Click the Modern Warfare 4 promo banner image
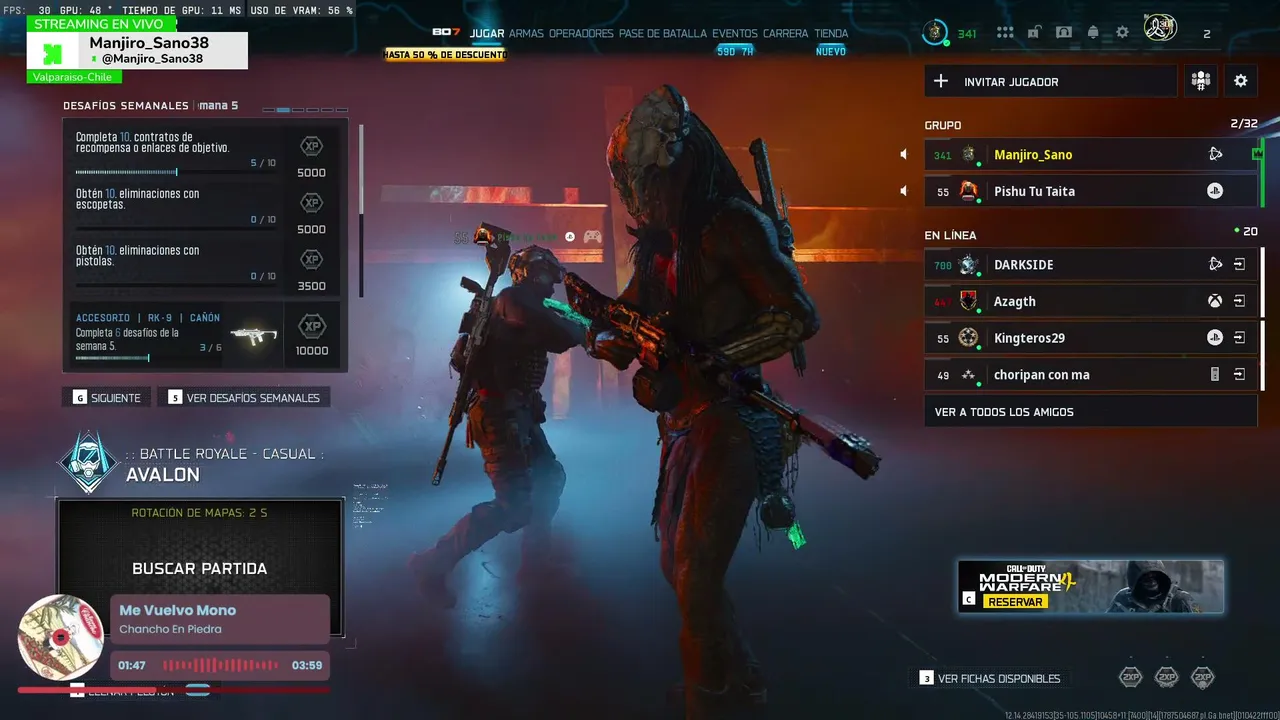Viewport: 1280px width, 720px height. [1091, 586]
